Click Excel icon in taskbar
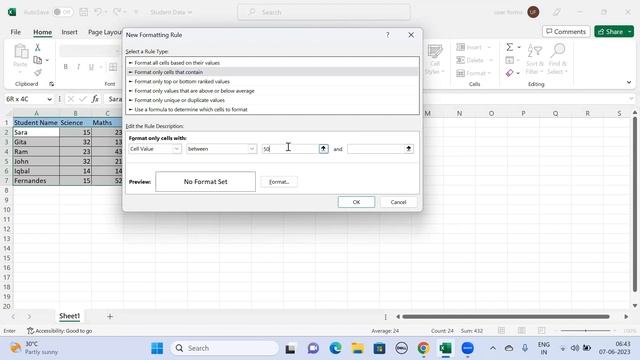Viewport: 640px width, 360px height. click(445, 348)
